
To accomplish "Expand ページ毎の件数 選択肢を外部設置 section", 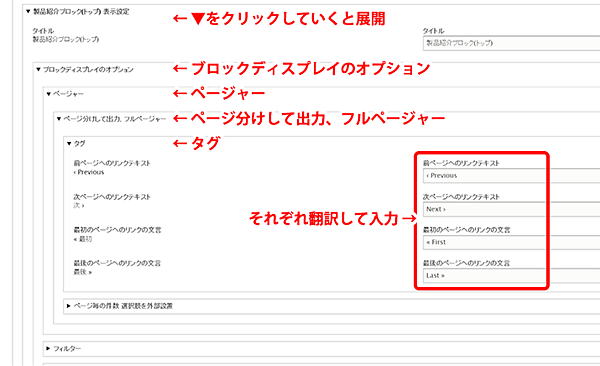I will [x=120, y=306].
